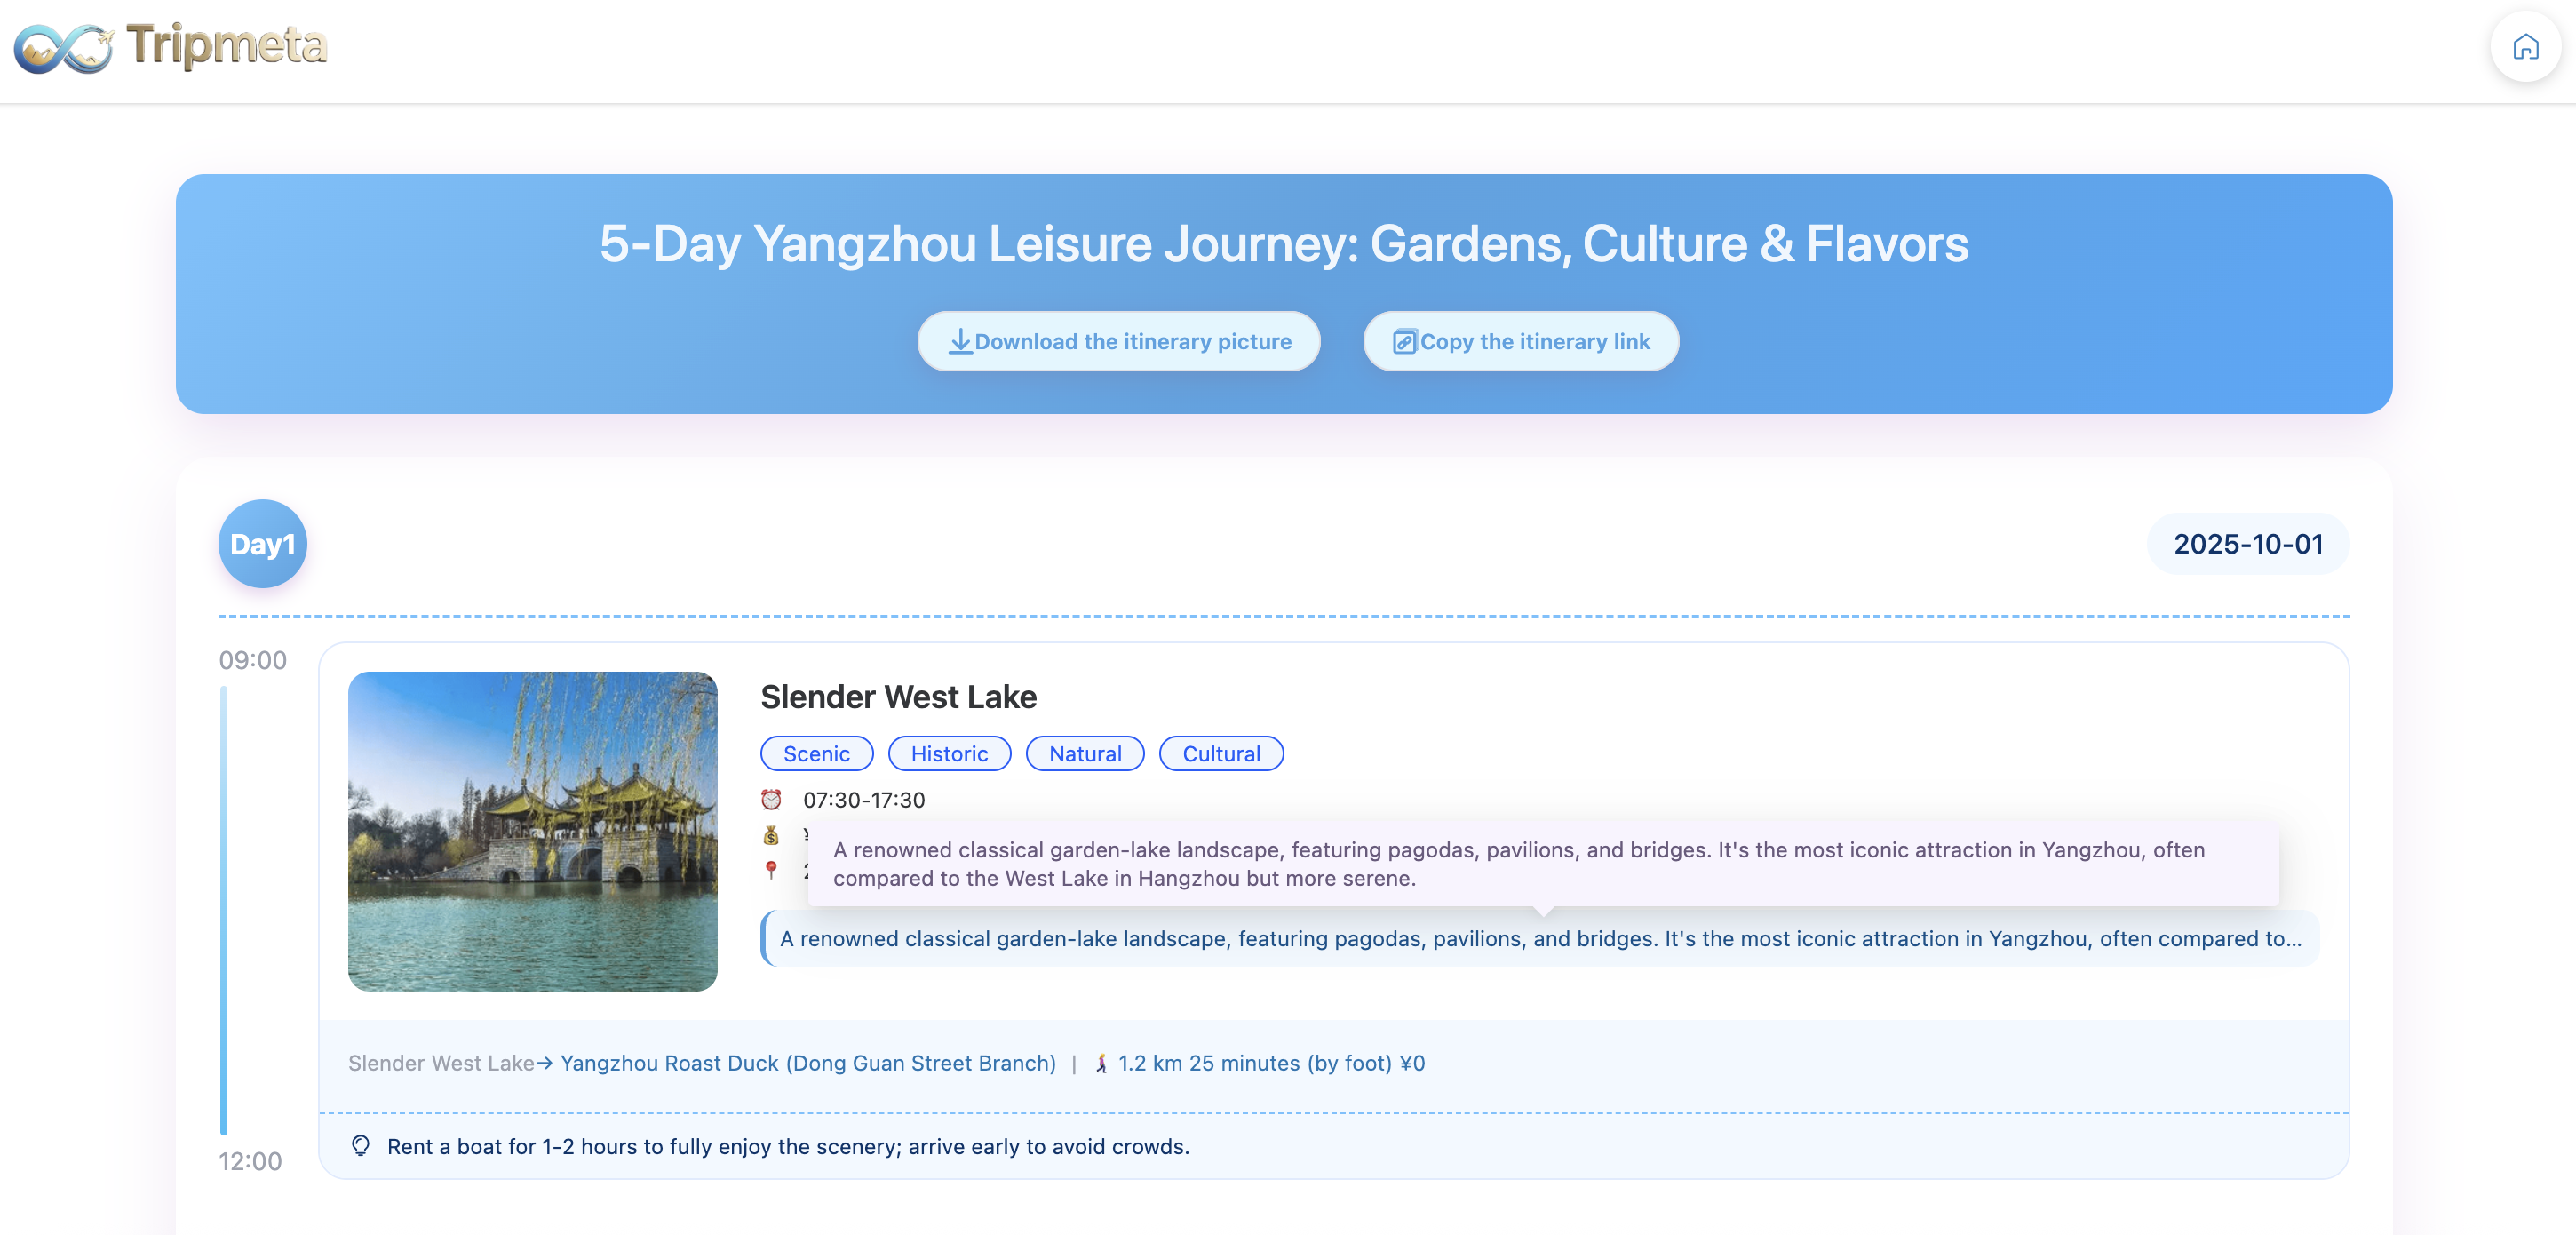Copy the itinerary link
Image resolution: width=2576 pixels, height=1235 pixels.
1520,342
